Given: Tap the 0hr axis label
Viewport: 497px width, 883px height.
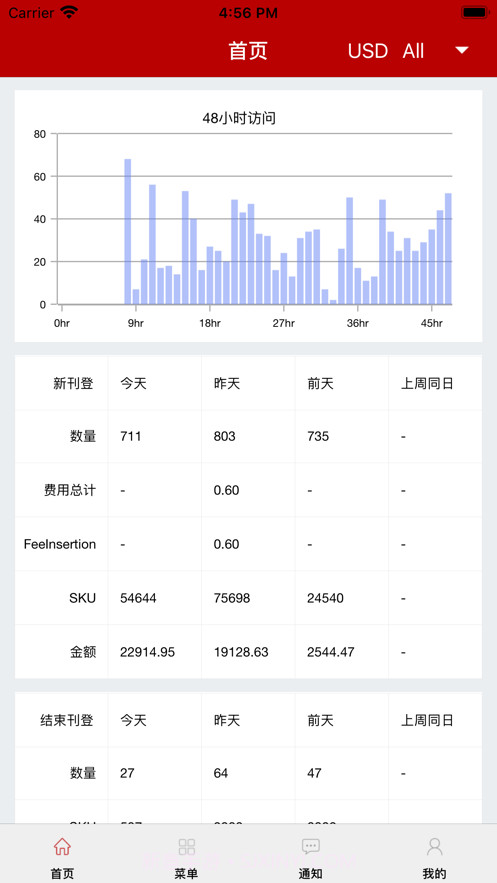Looking at the screenshot, I should [61, 323].
